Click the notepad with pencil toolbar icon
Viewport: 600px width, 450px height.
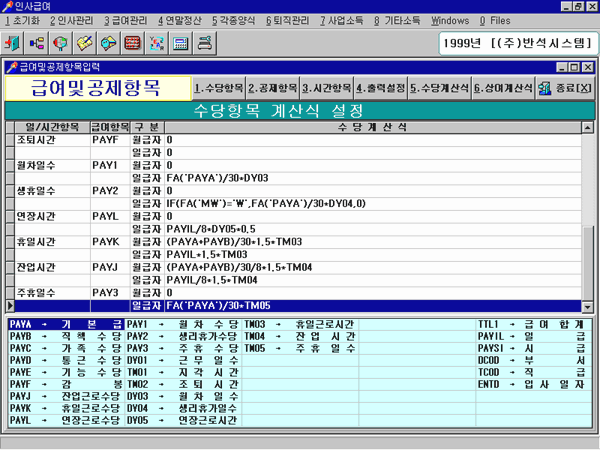(86, 43)
